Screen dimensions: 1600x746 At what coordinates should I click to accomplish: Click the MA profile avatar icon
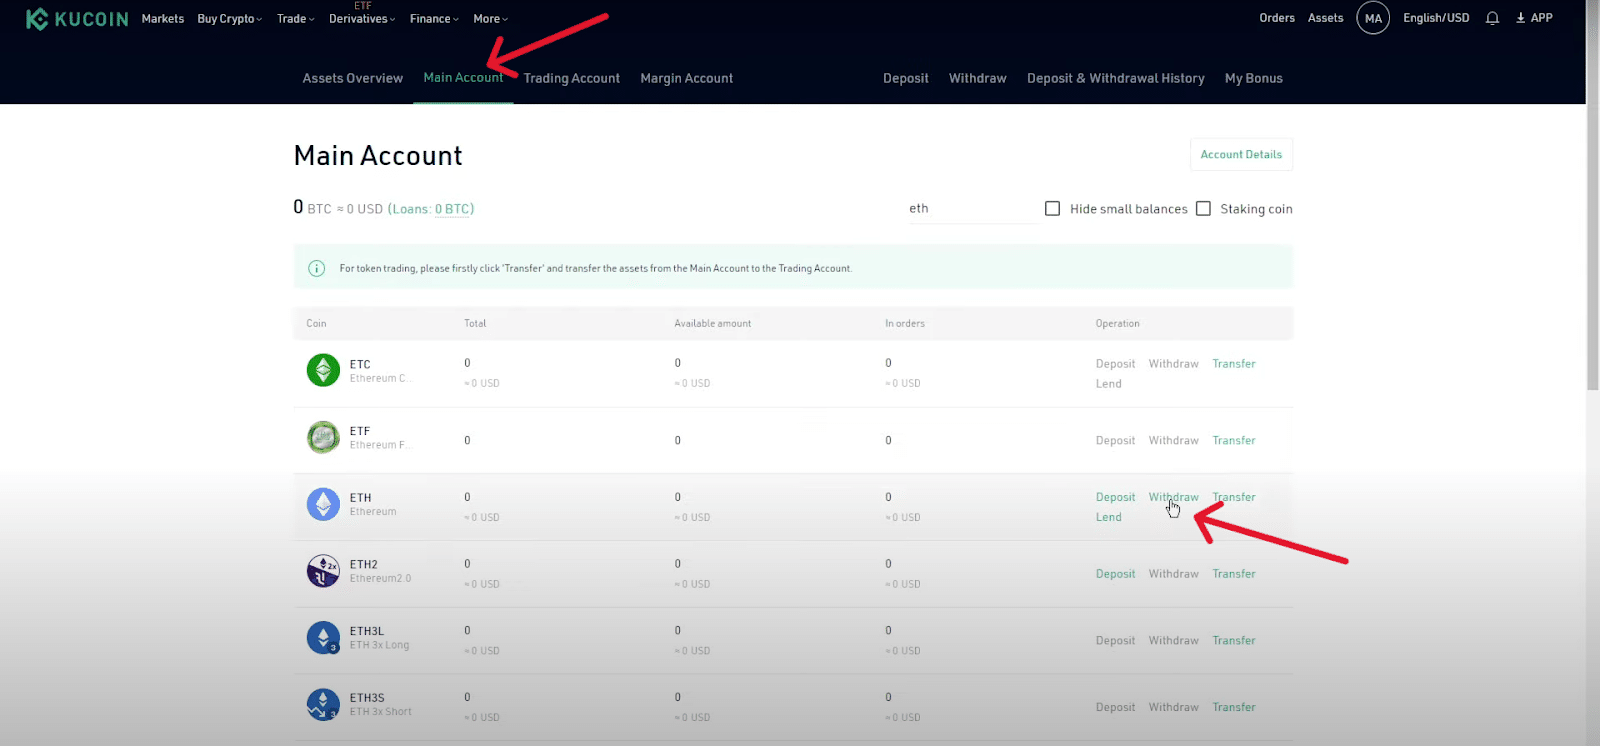tap(1373, 18)
